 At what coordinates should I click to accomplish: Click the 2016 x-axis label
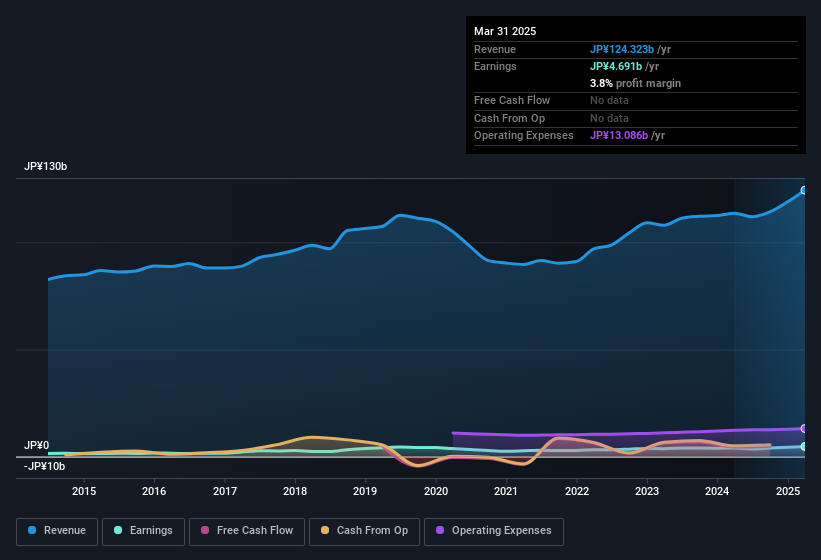tap(154, 491)
